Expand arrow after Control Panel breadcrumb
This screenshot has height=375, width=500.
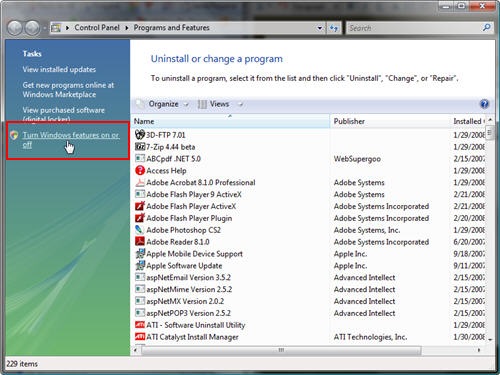point(127,28)
